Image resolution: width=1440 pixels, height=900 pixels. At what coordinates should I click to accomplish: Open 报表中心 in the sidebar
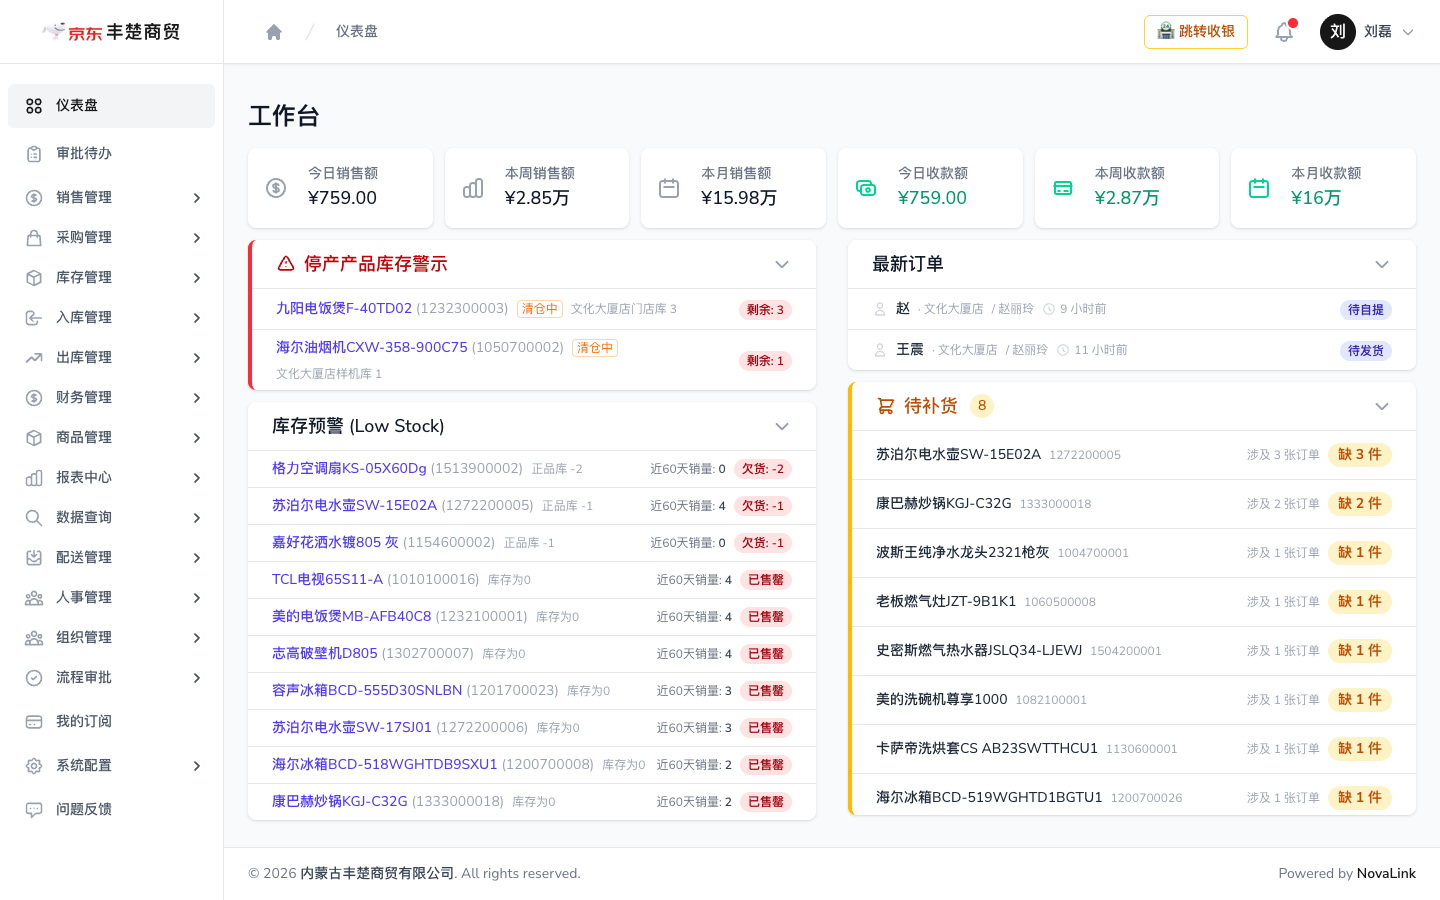click(111, 478)
